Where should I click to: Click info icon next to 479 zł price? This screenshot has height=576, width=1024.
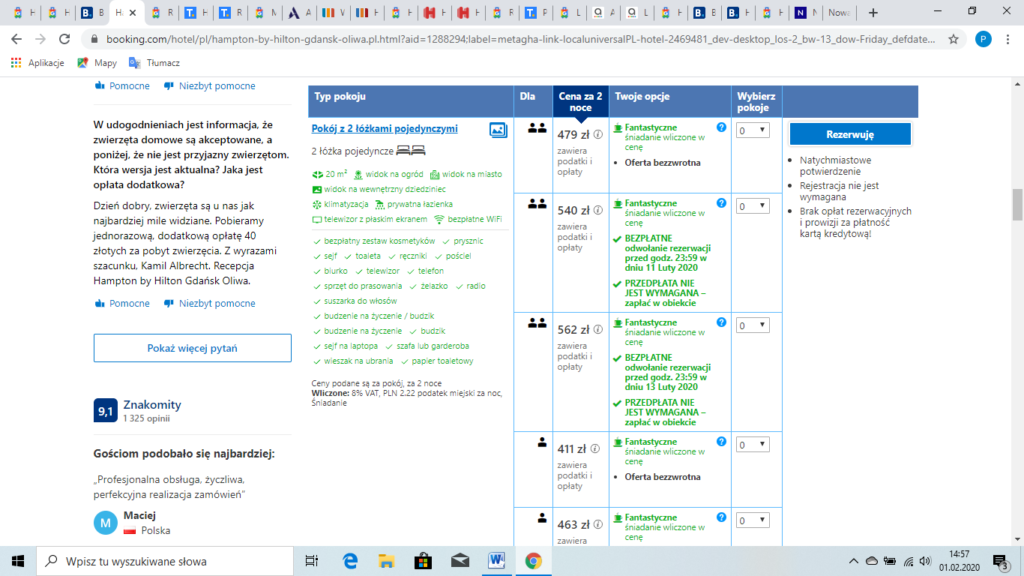point(598,135)
